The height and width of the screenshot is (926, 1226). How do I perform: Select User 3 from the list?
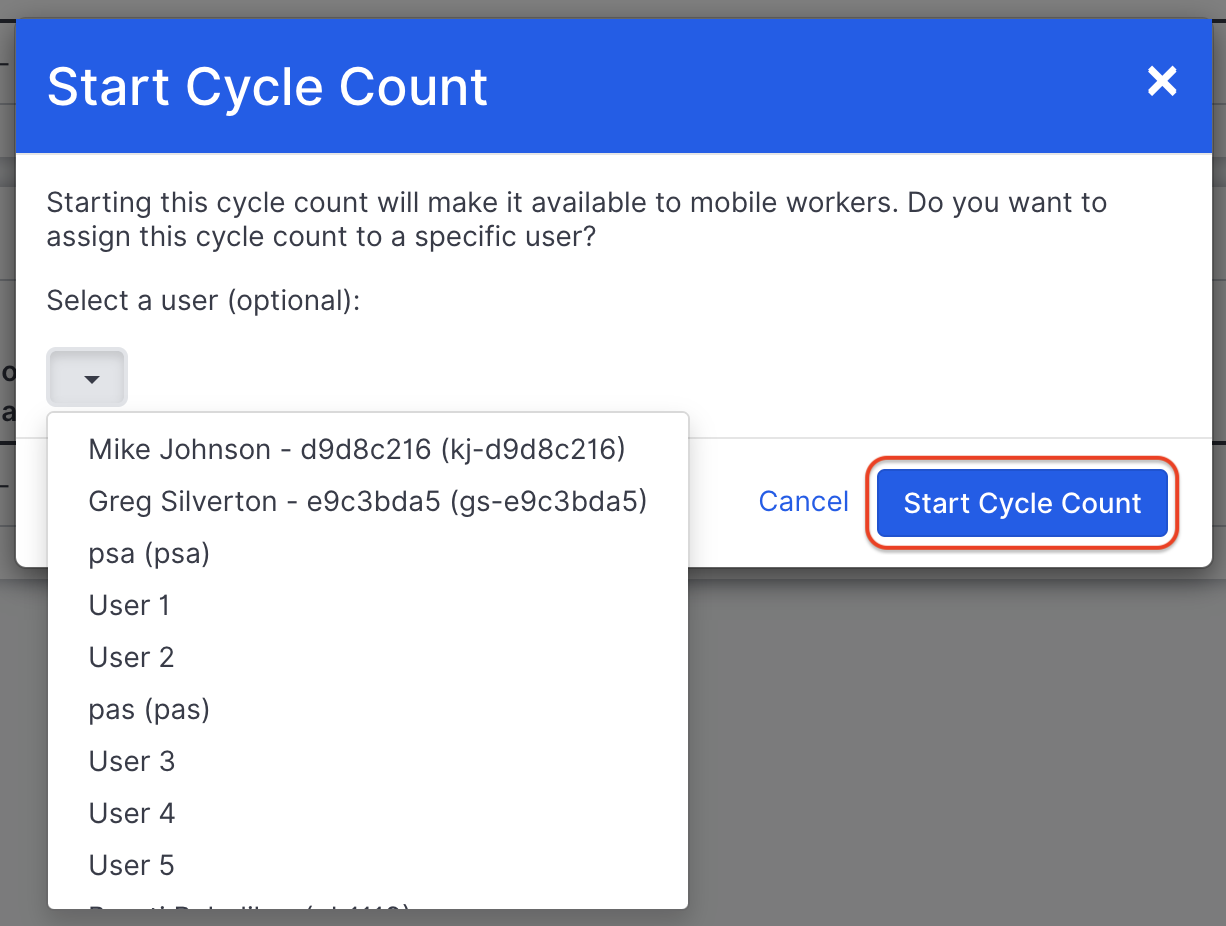click(131, 761)
